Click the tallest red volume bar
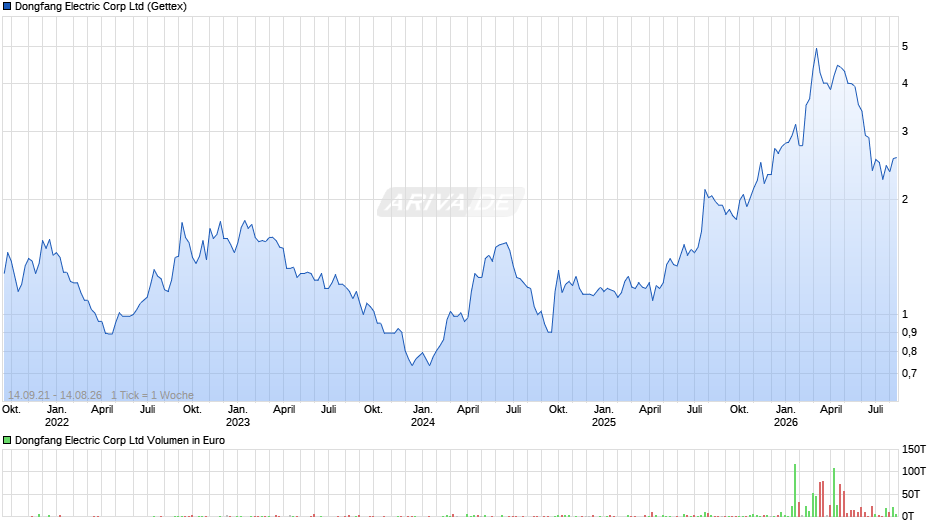 pyautogui.click(x=822, y=499)
